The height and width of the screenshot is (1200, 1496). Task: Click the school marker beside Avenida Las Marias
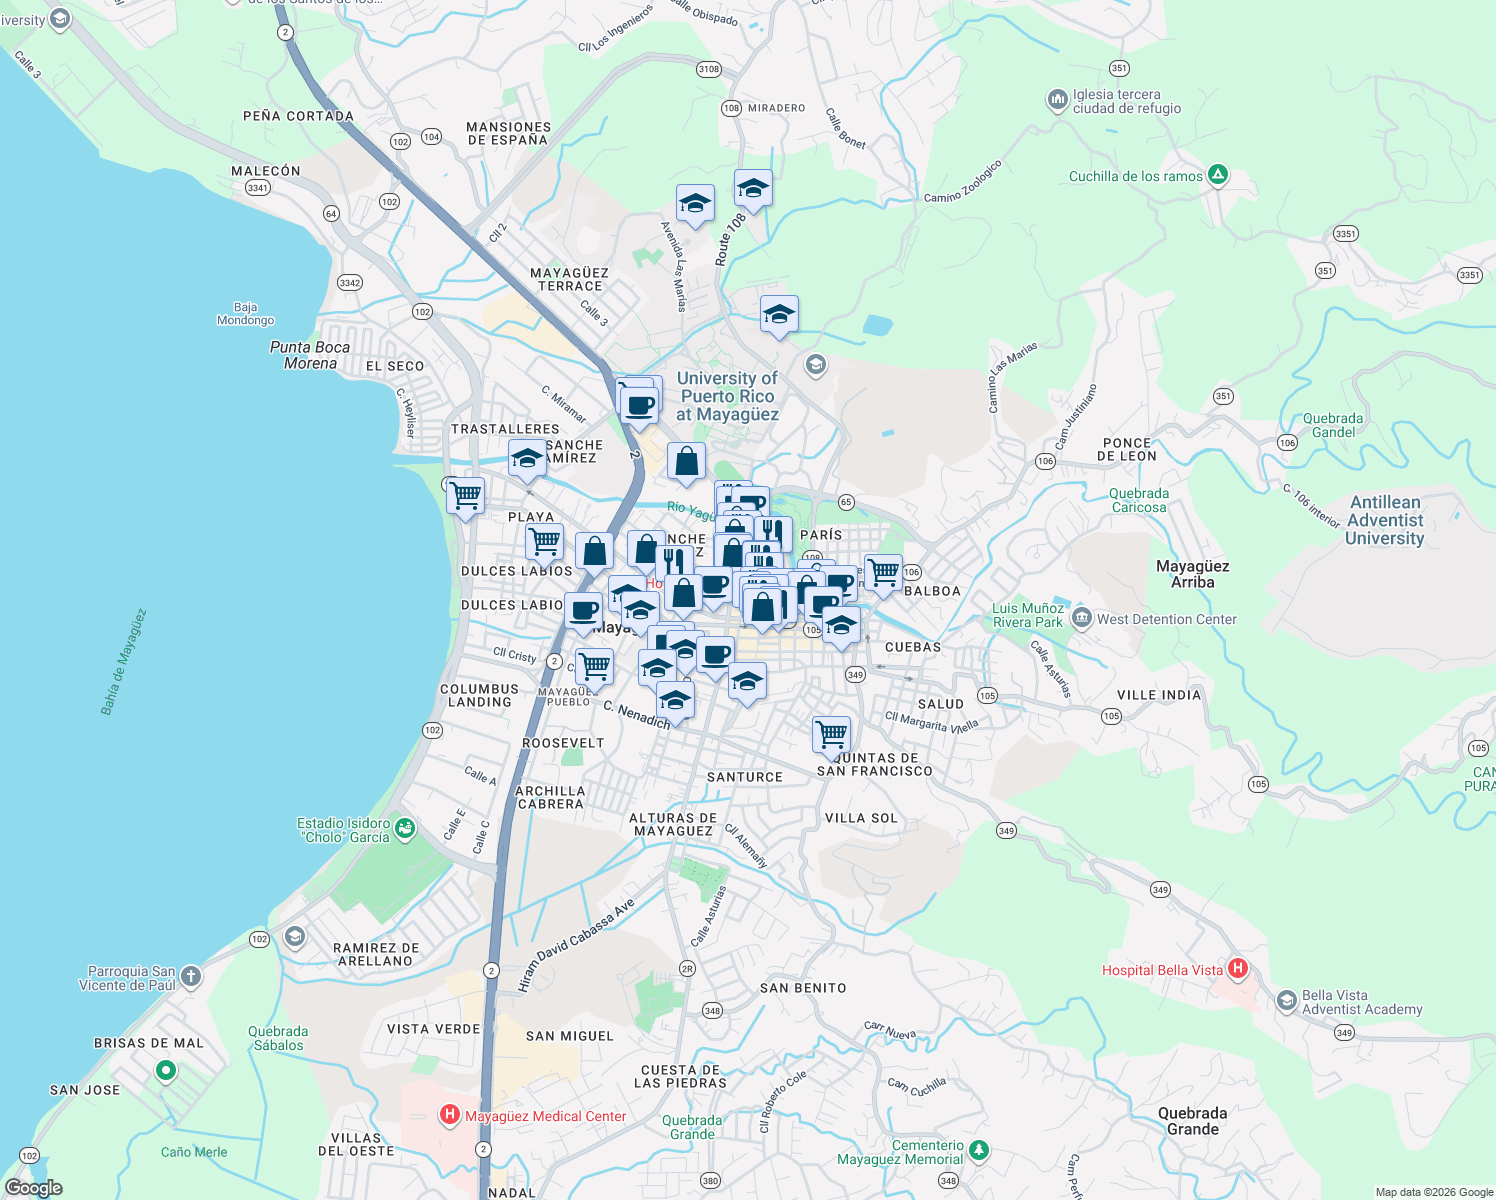695,205
